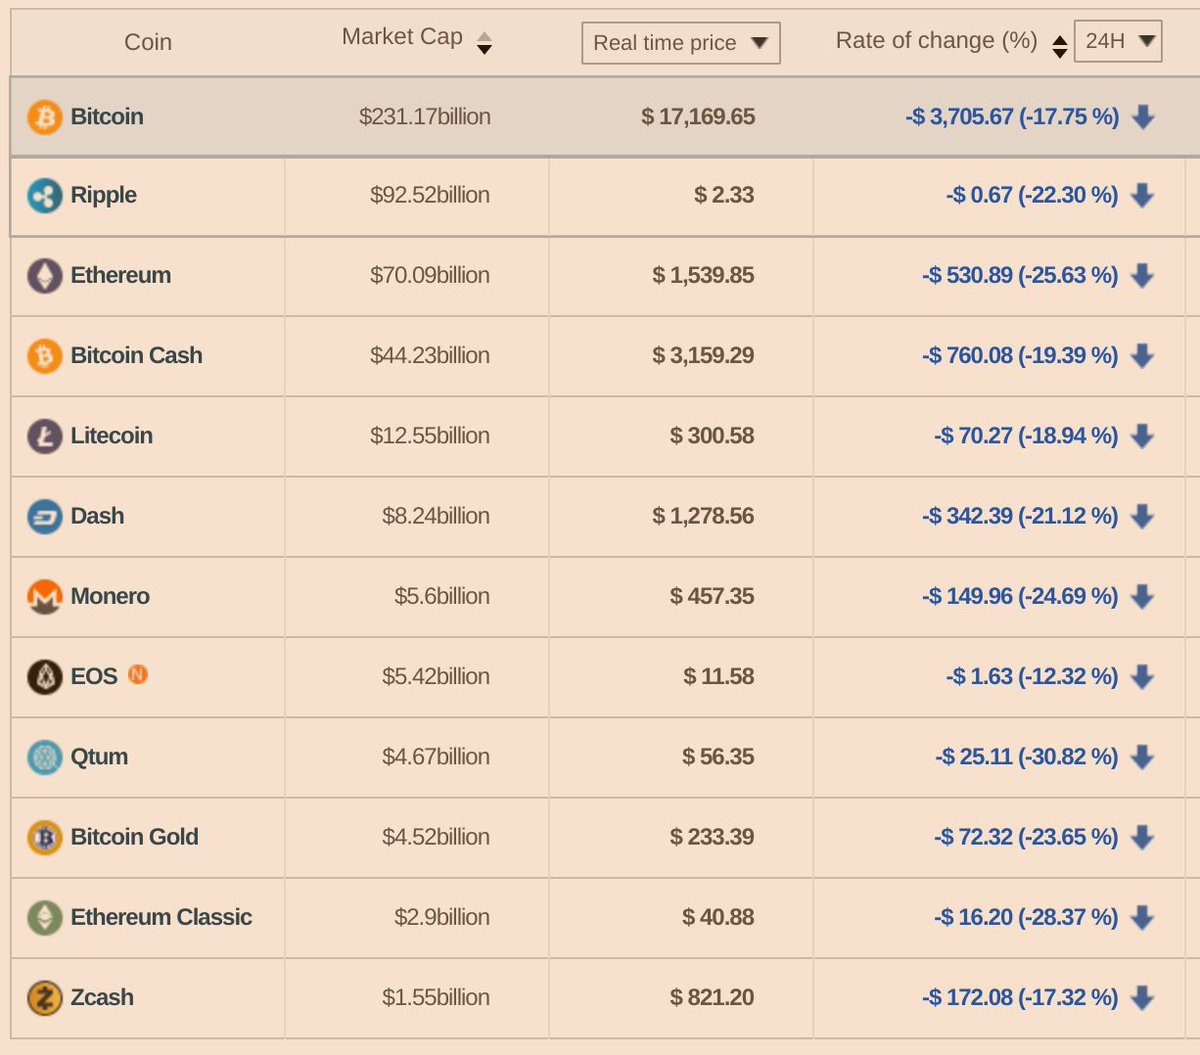Viewport: 1200px width, 1055px height.
Task: Click the Bitcoin coin logo icon
Action: (44, 117)
